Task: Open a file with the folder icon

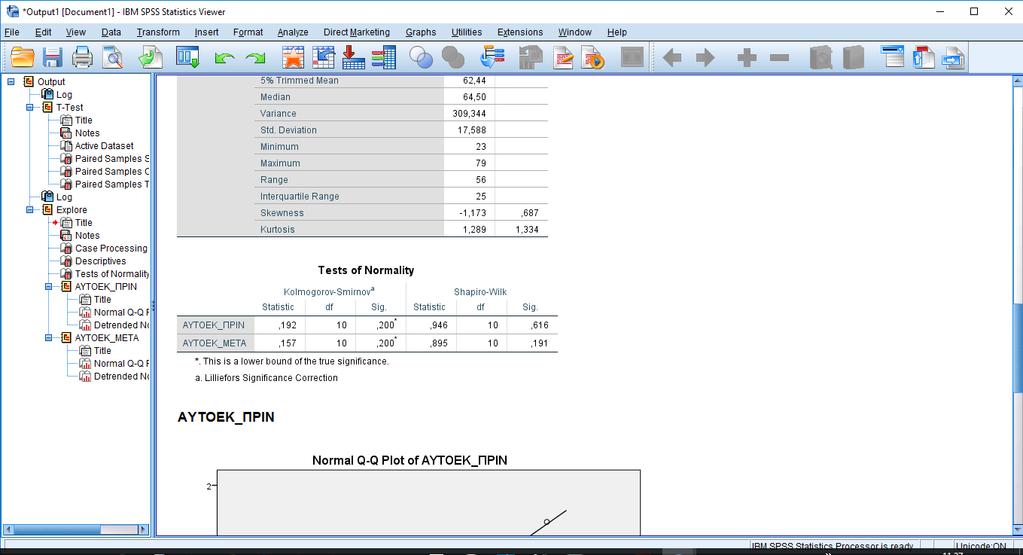Action: [x=22, y=58]
